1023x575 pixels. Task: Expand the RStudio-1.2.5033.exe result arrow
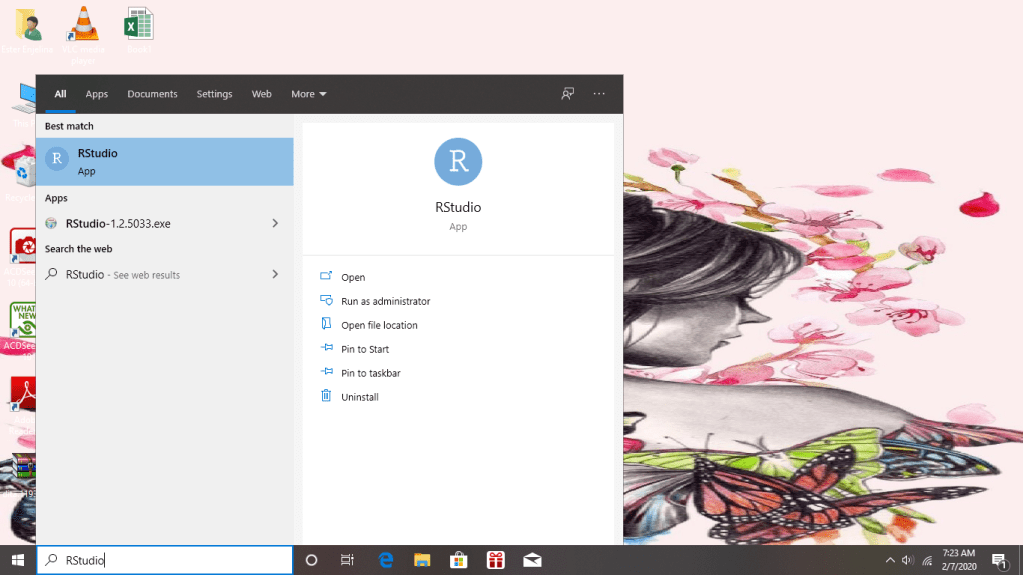click(275, 223)
